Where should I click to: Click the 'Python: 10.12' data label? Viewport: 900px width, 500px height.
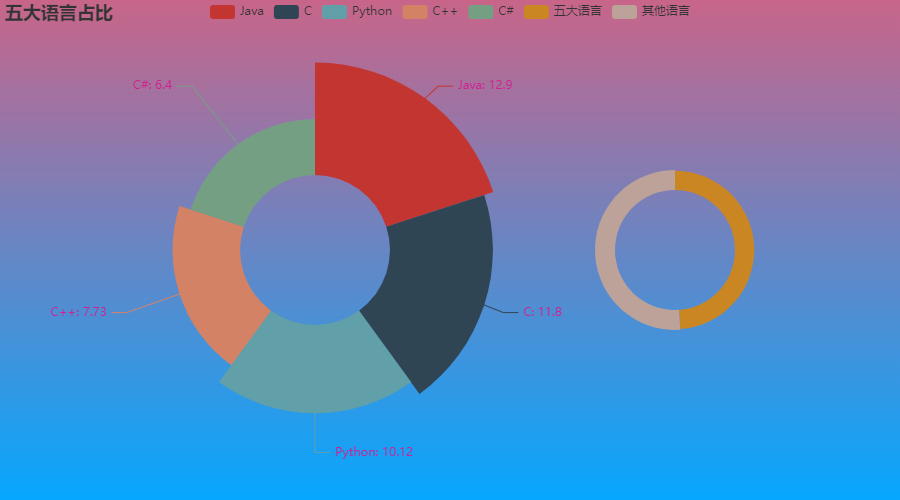374,452
